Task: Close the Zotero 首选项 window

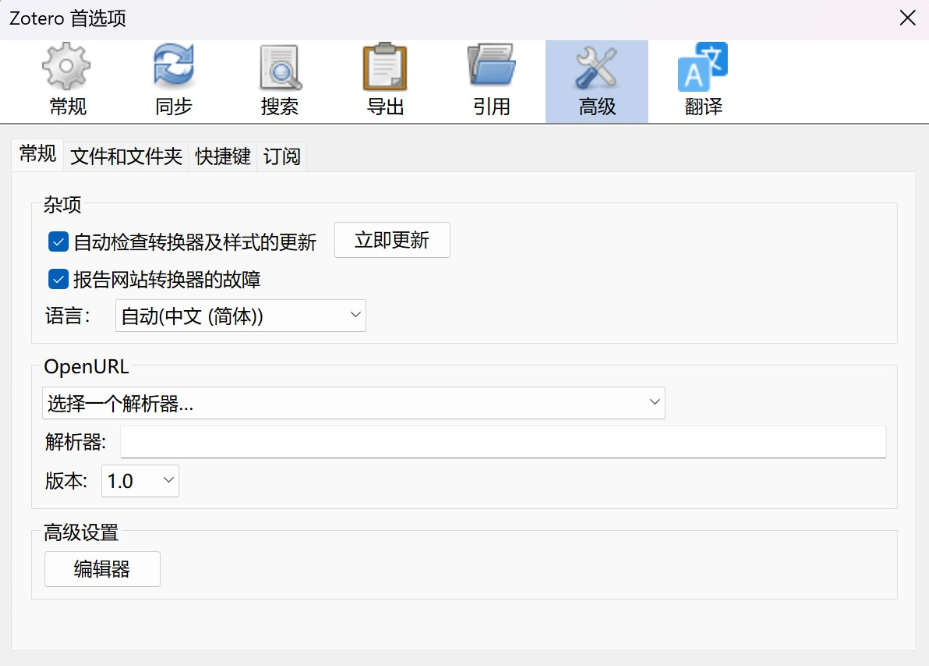Action: point(907,18)
